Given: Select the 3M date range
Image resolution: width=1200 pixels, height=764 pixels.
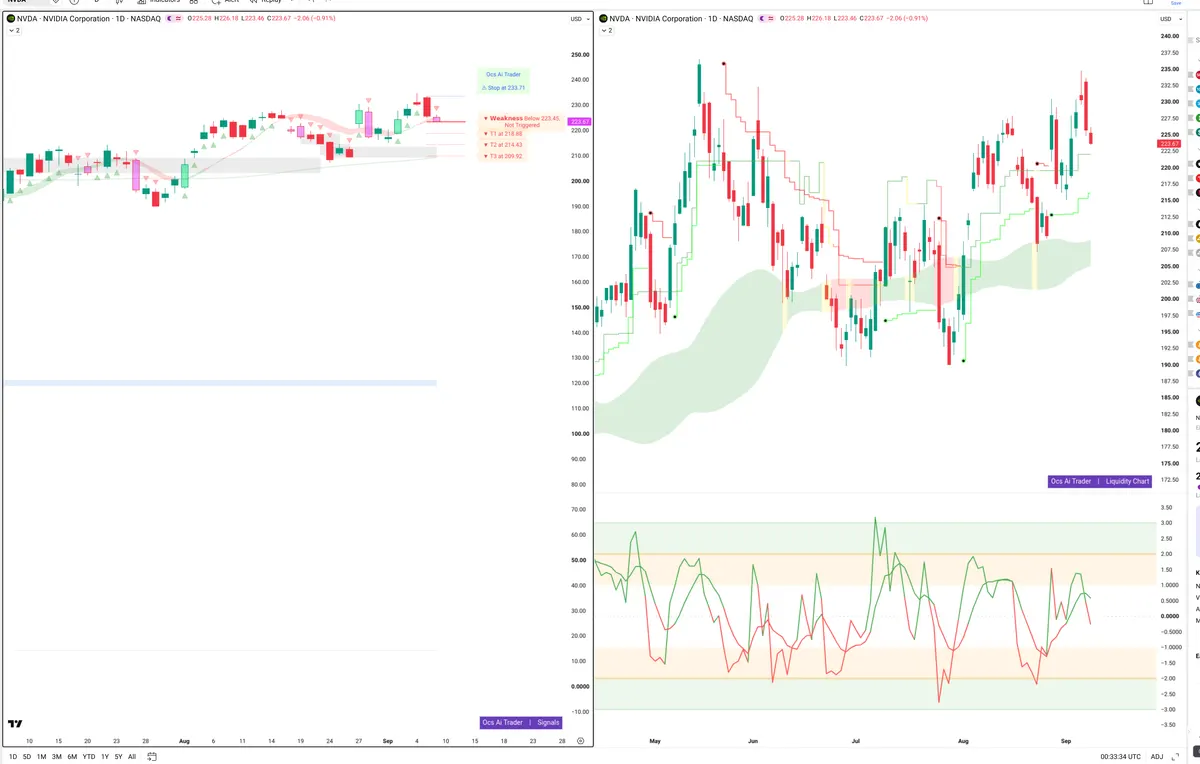Looking at the screenshot, I should 57,756.
